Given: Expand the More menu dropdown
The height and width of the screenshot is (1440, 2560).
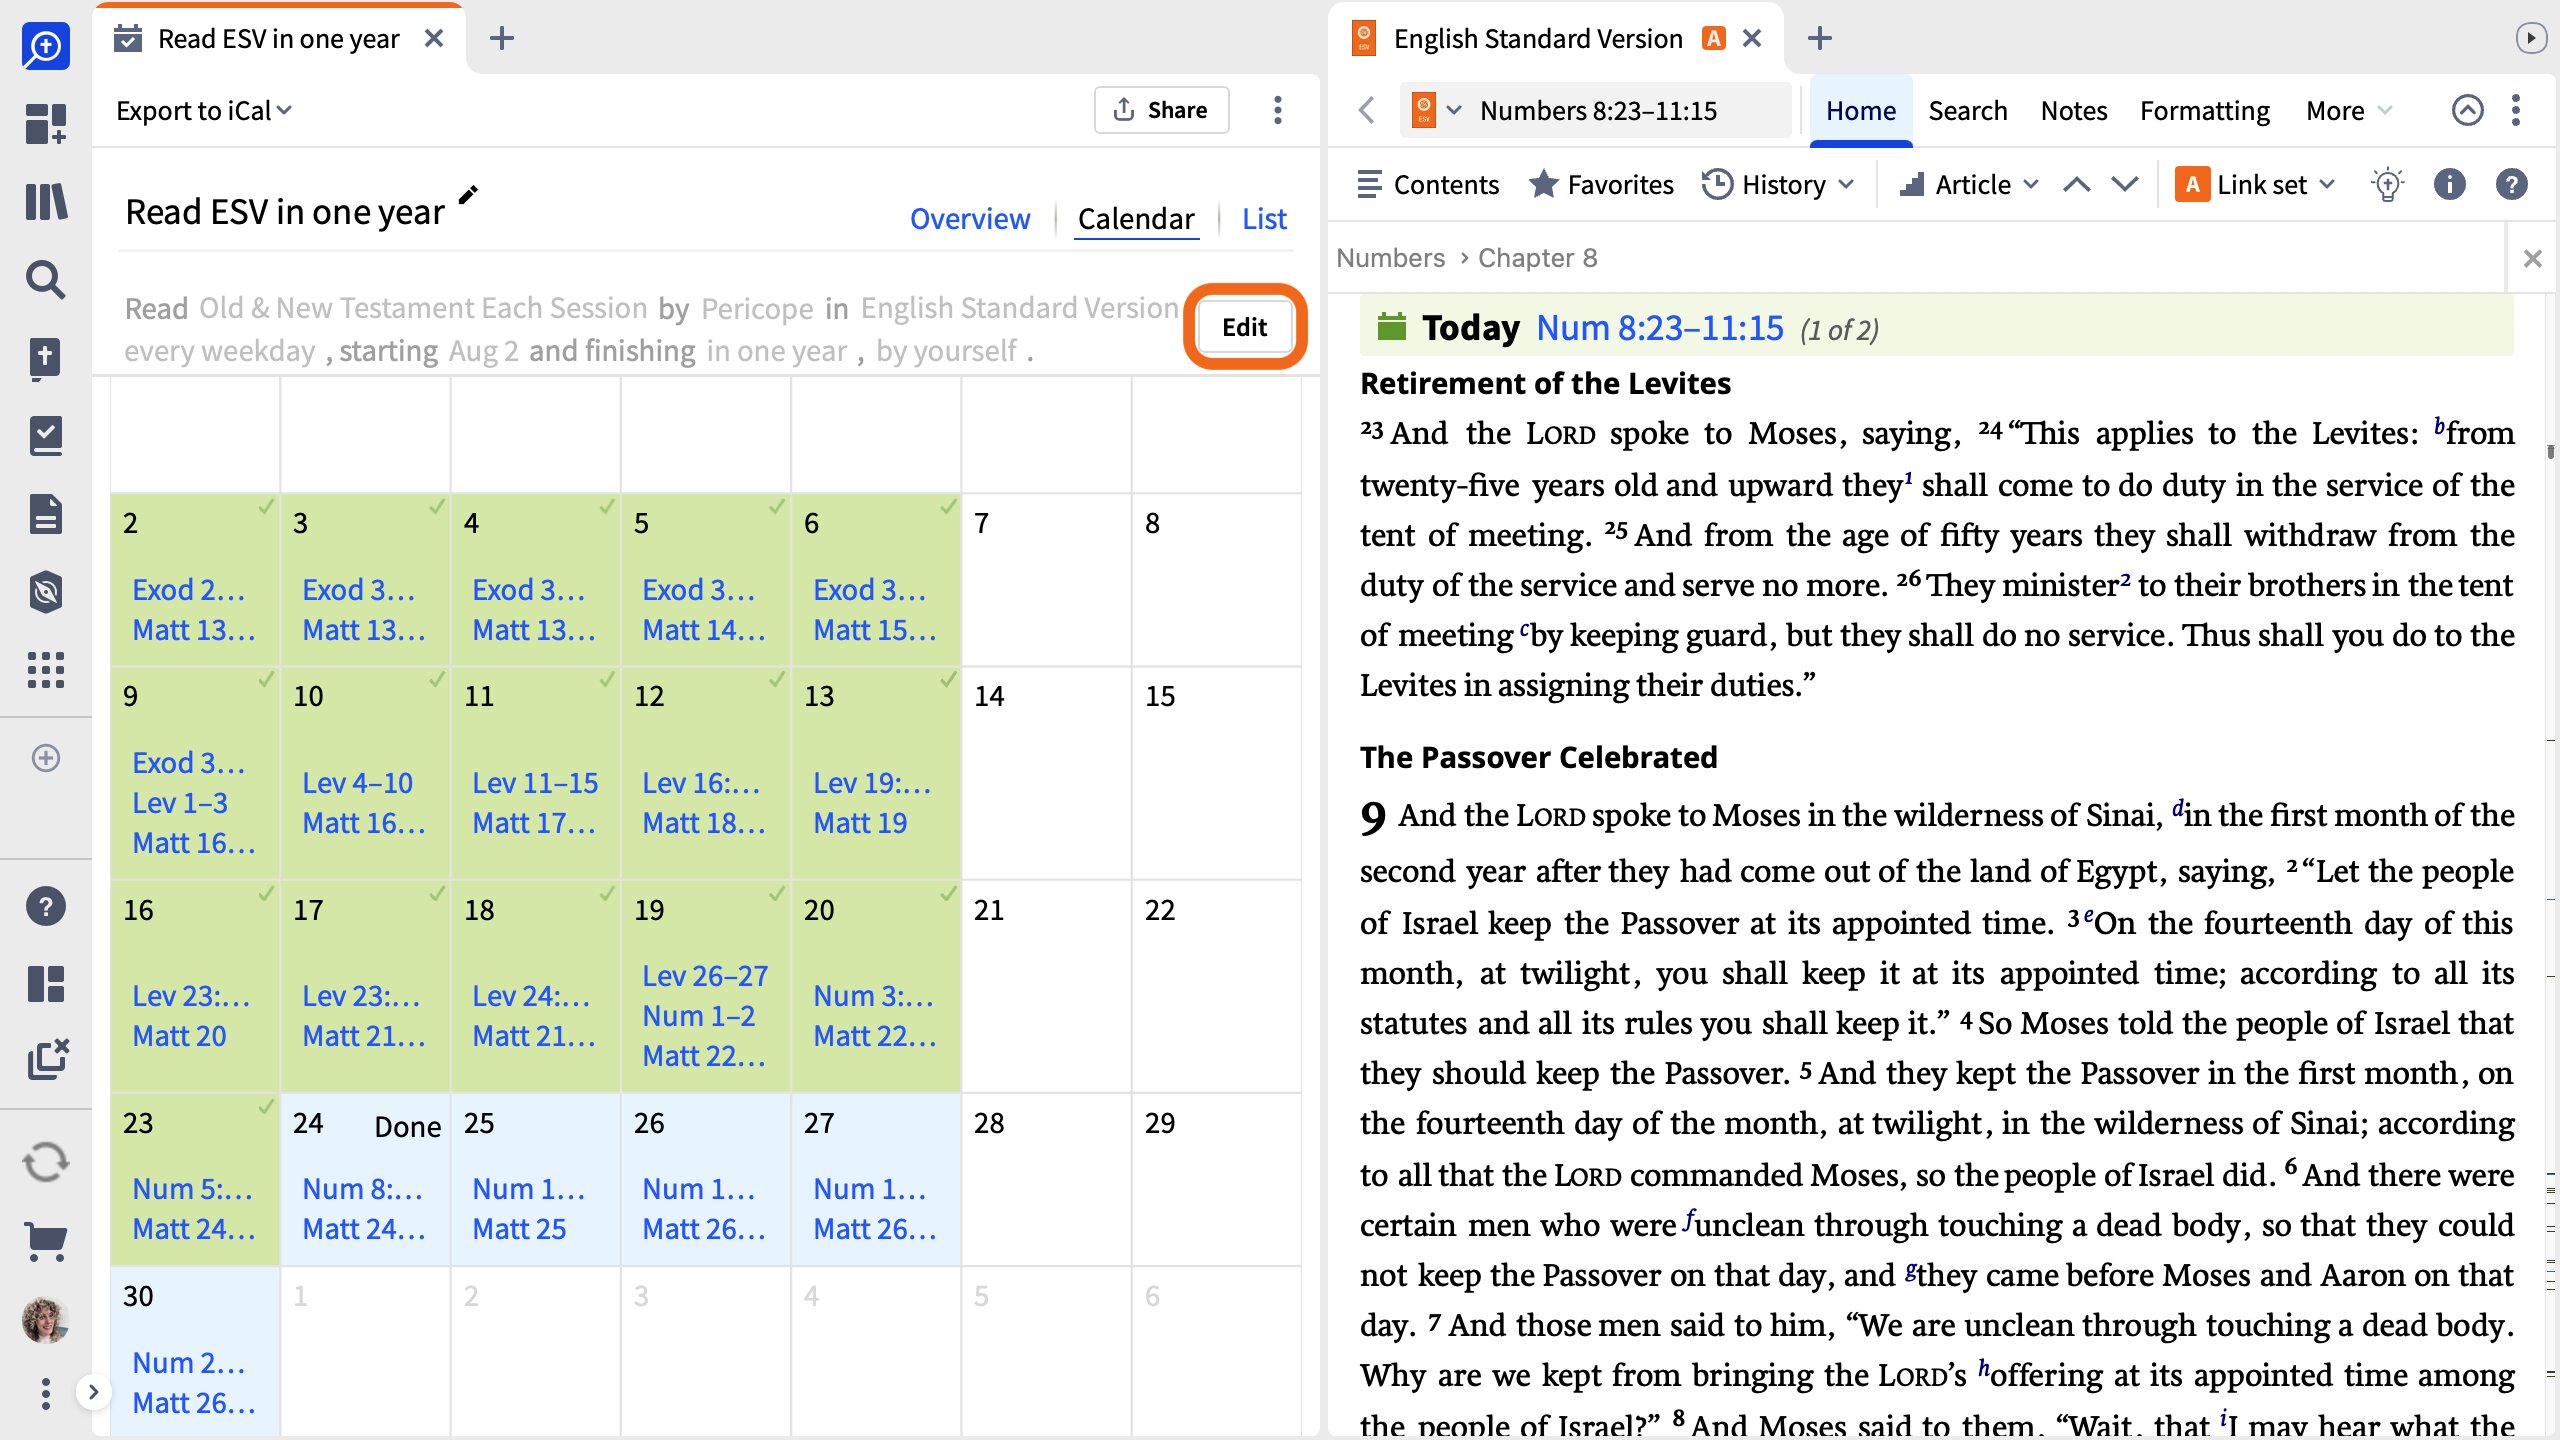Looking at the screenshot, I should [x=2349, y=110].
